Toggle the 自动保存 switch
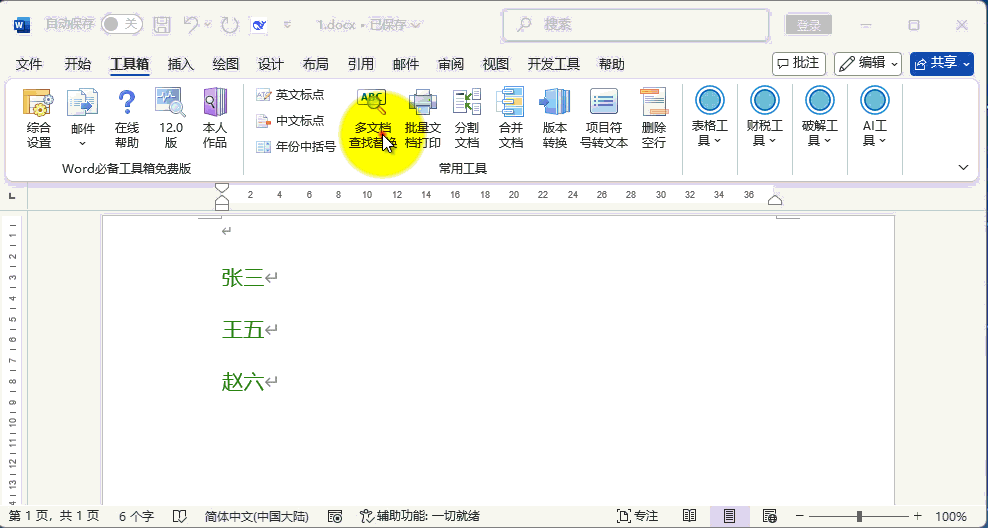The height and width of the screenshot is (528, 988). click(121, 24)
